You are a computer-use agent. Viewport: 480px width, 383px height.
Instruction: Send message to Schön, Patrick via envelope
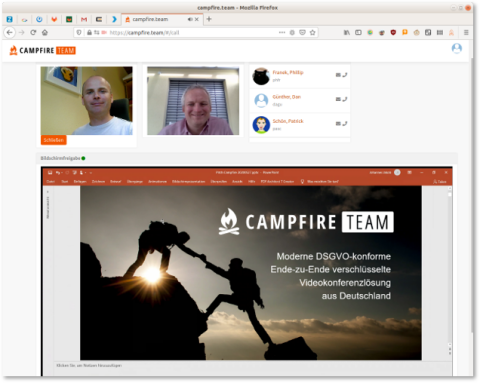click(x=338, y=124)
